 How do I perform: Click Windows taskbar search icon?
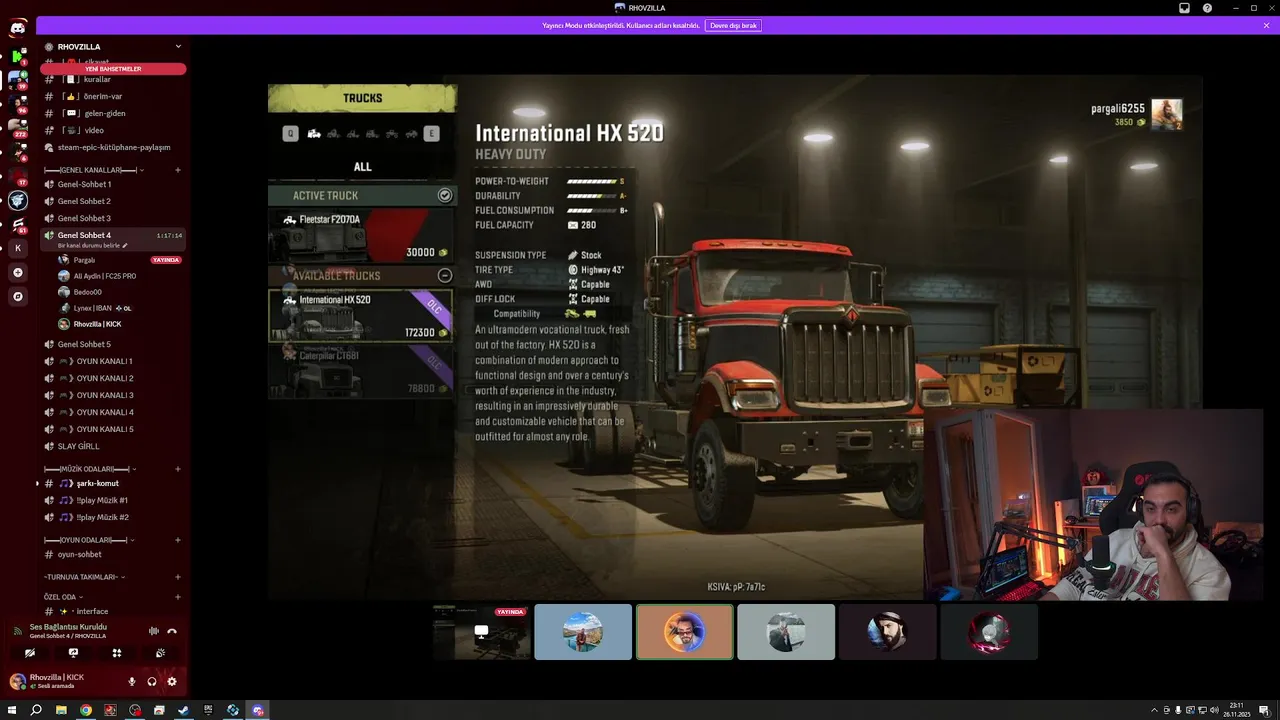(x=36, y=710)
